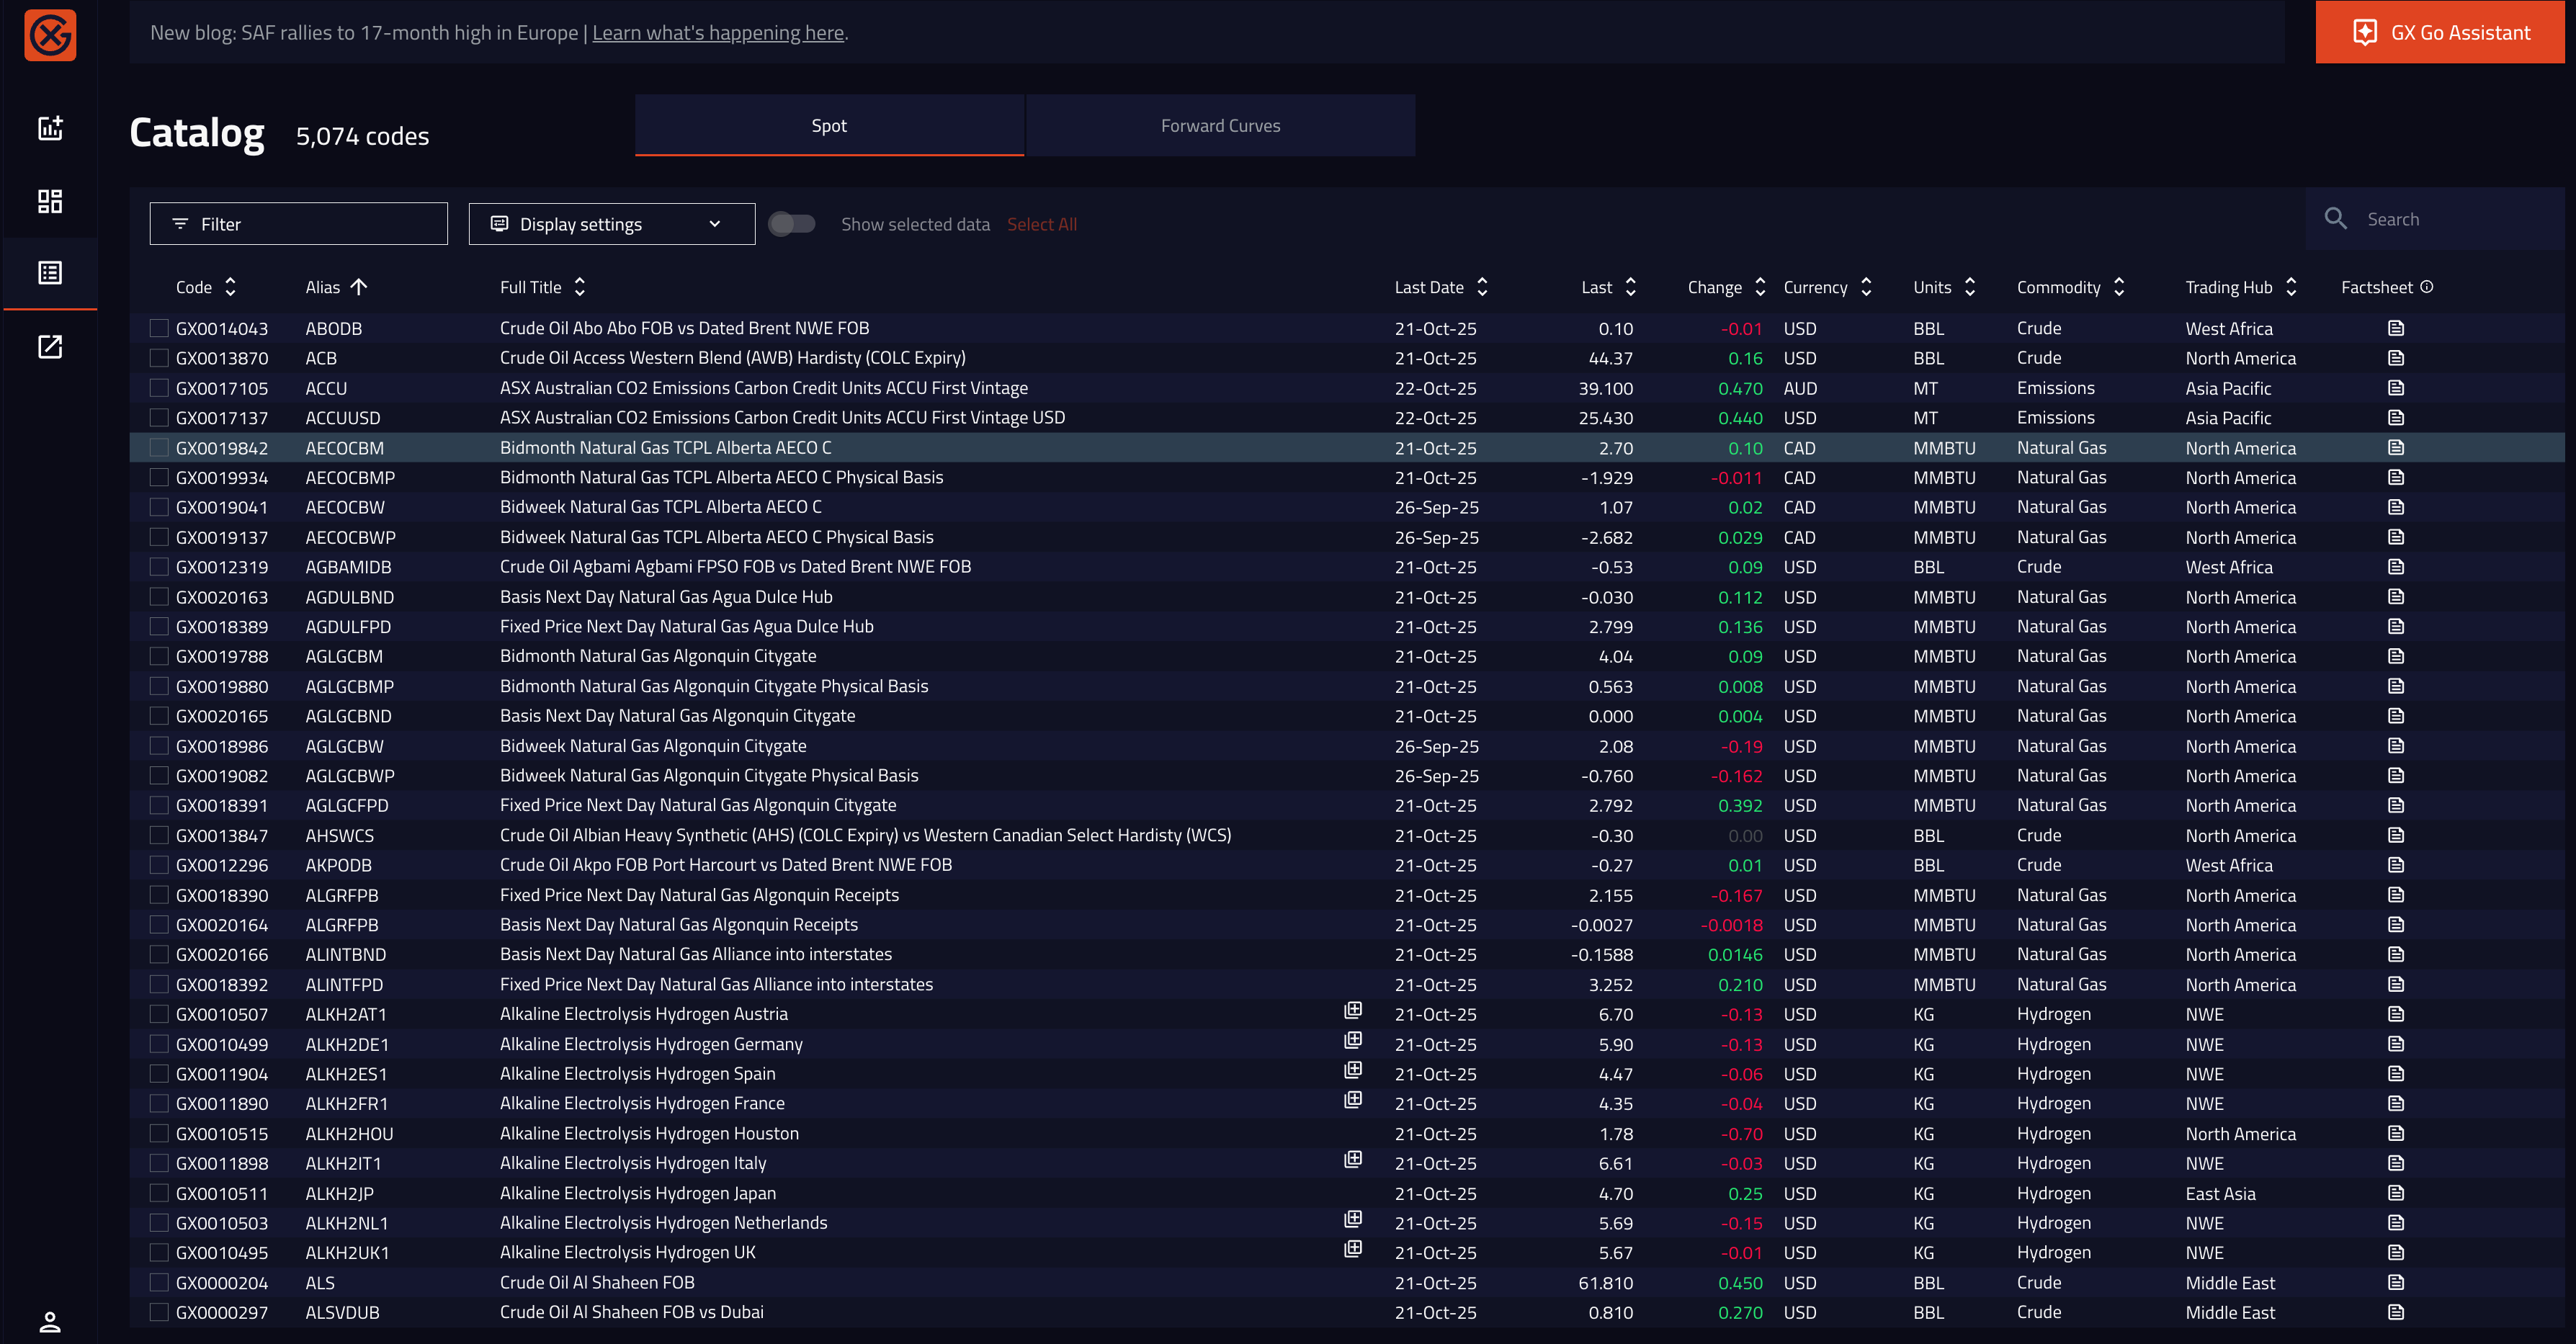
Task: Toggle the Show selected data switch
Action: click(x=791, y=224)
